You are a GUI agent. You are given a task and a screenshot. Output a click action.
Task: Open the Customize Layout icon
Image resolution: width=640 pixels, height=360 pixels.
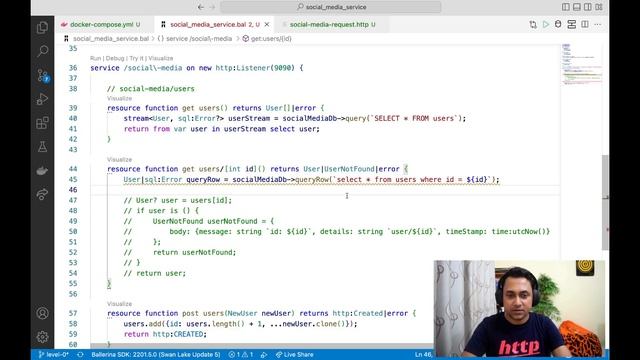click(599, 7)
